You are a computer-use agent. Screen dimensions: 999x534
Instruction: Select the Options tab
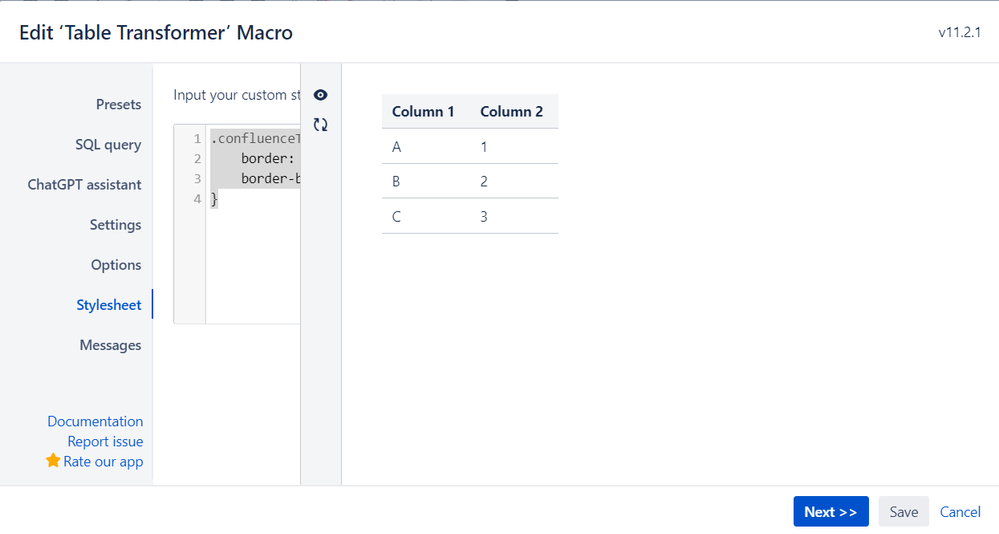pyautogui.click(x=116, y=265)
